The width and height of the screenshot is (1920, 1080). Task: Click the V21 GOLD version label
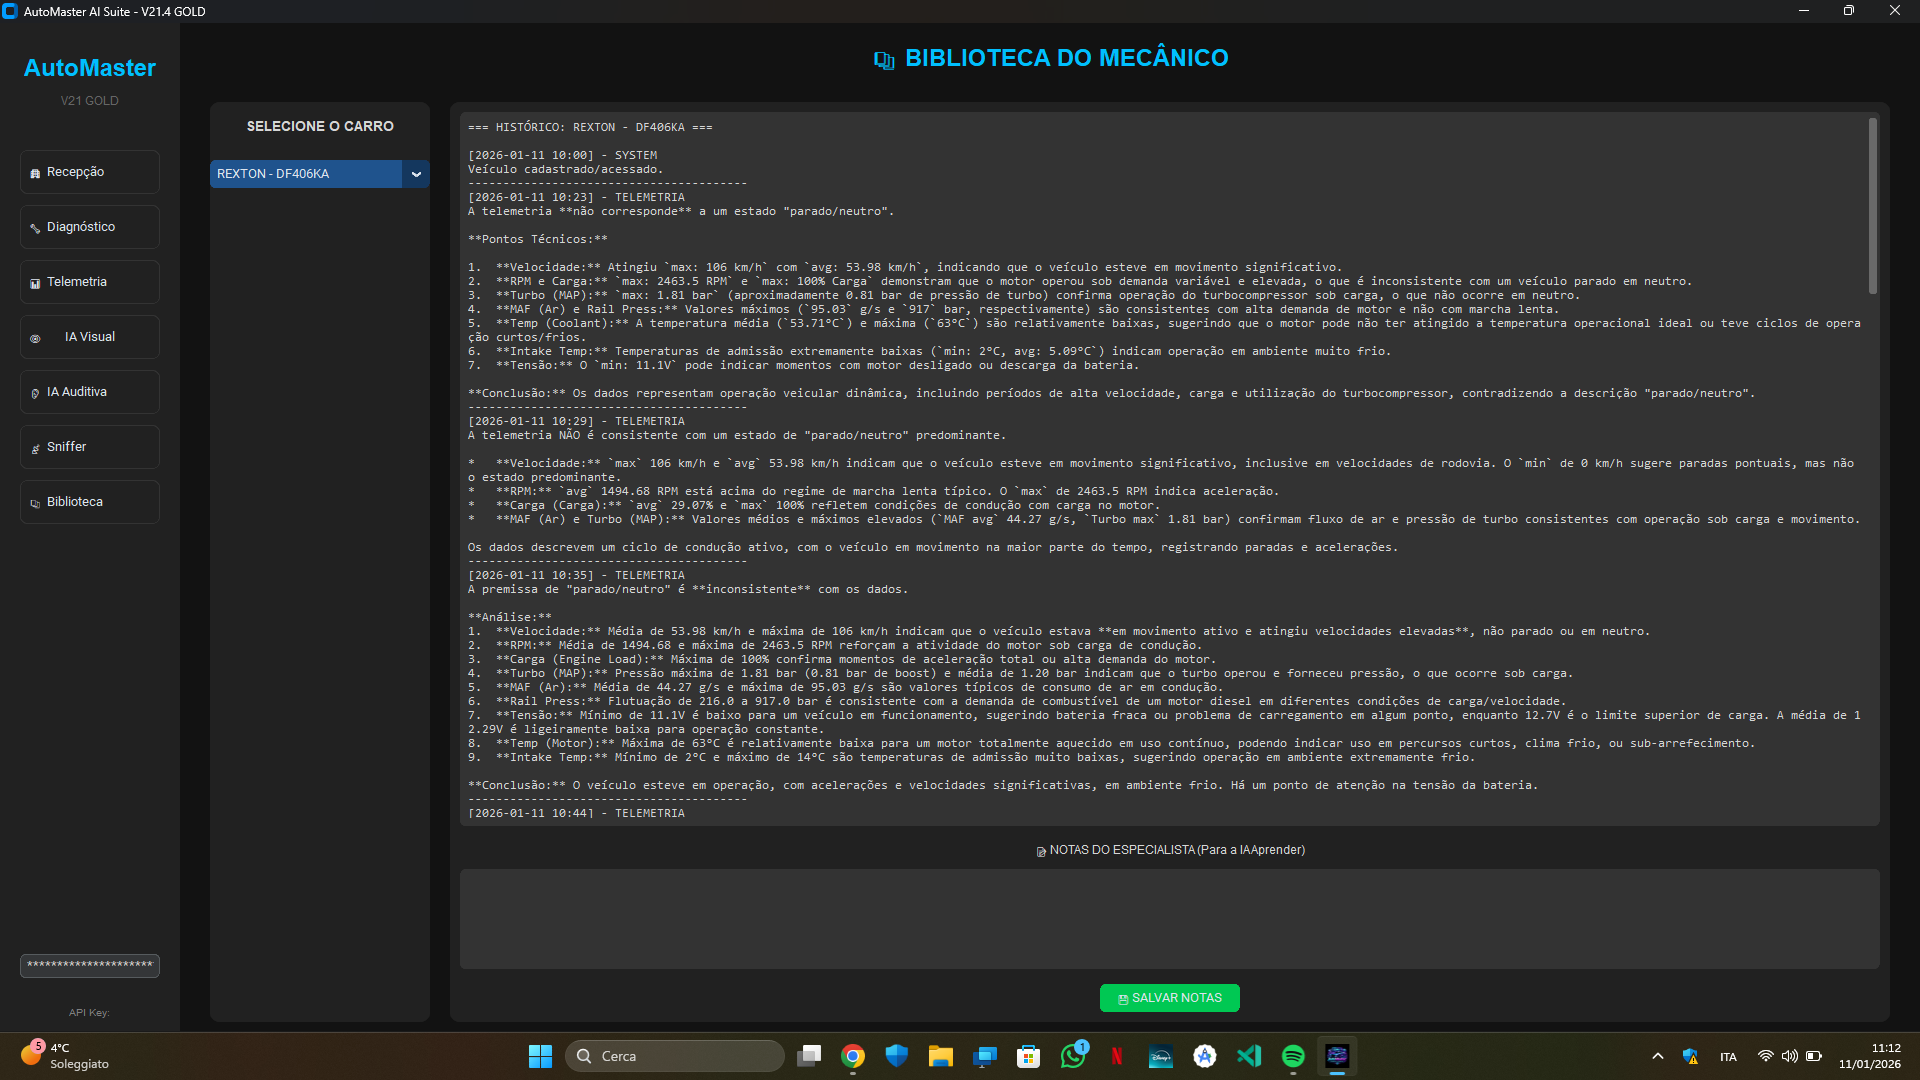(x=89, y=101)
